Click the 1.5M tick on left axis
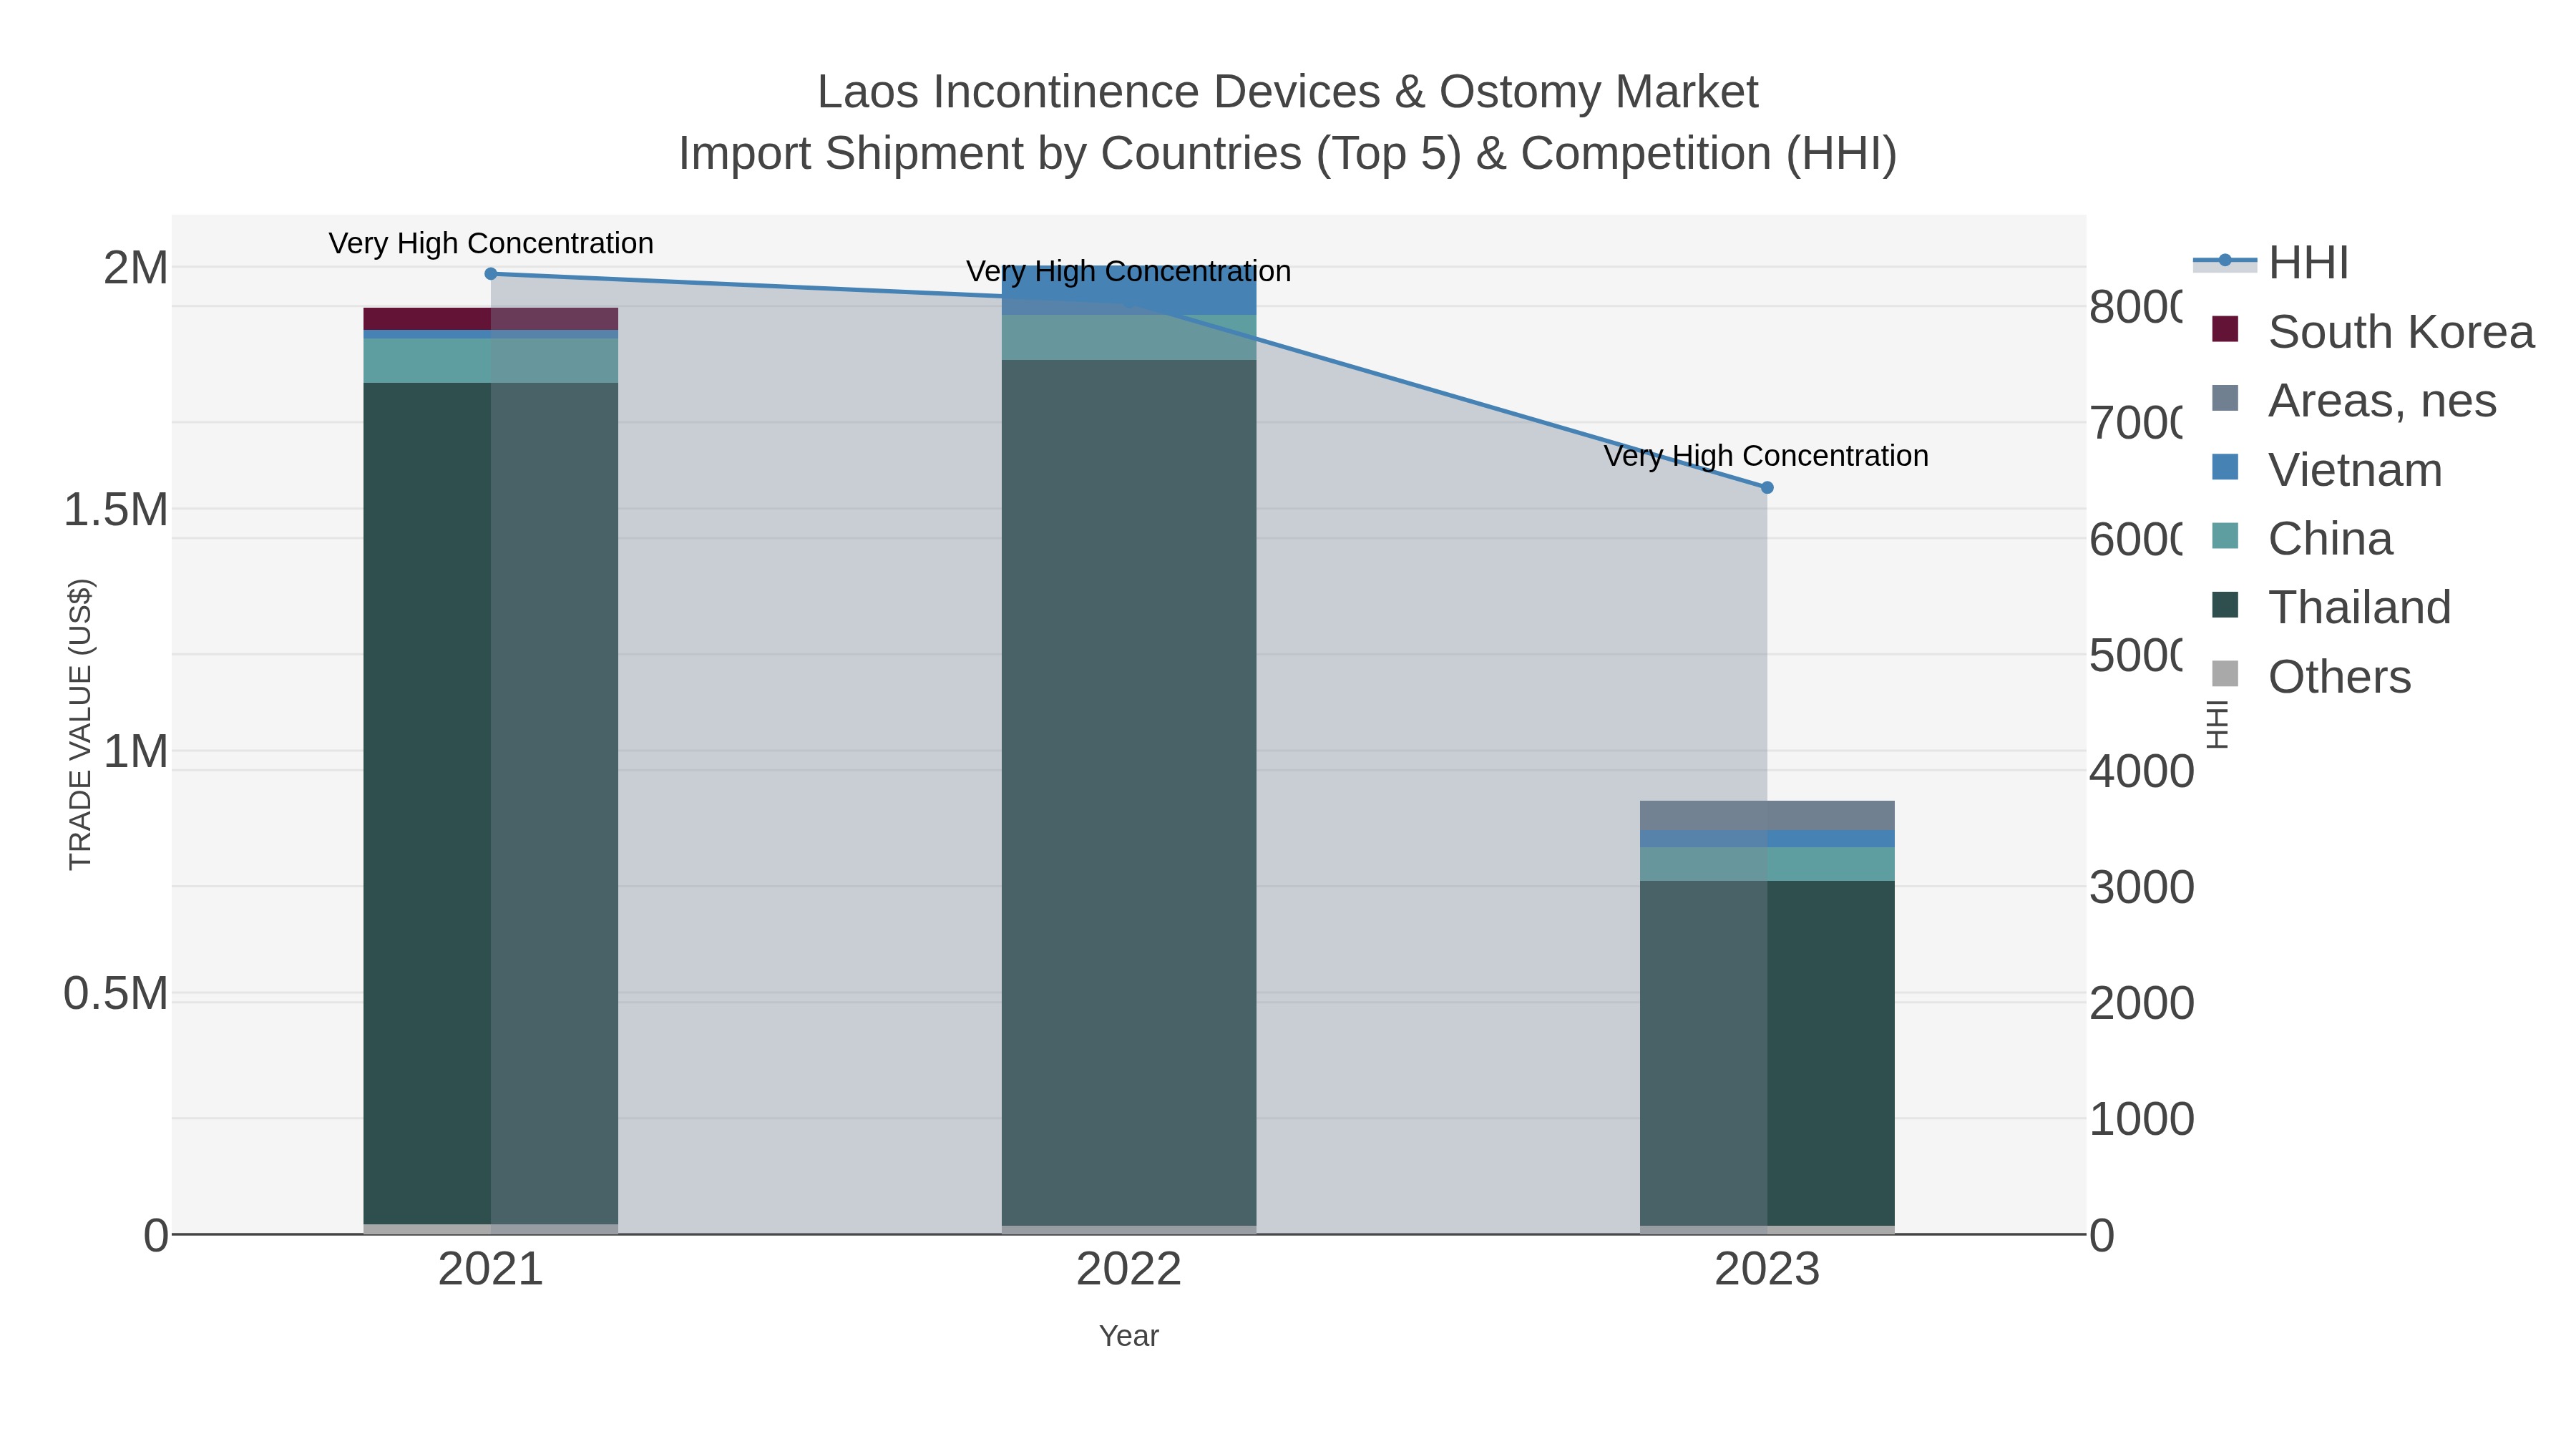 tap(116, 510)
